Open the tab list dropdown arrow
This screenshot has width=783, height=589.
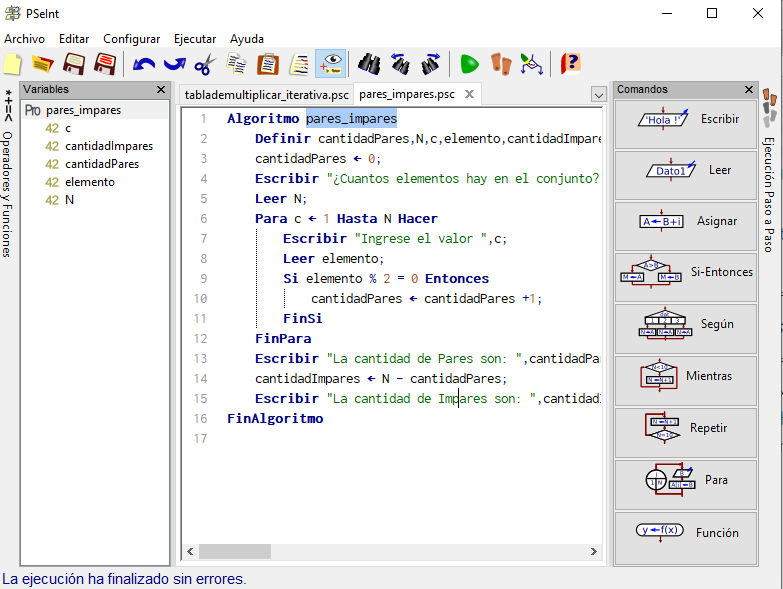tap(598, 94)
